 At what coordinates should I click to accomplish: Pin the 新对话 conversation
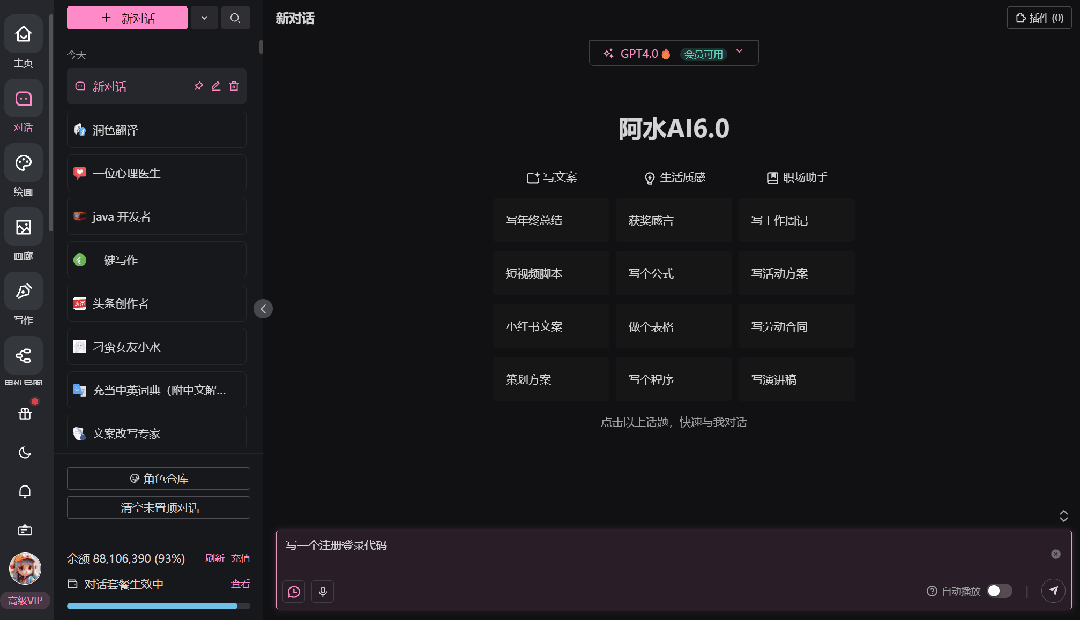point(198,86)
